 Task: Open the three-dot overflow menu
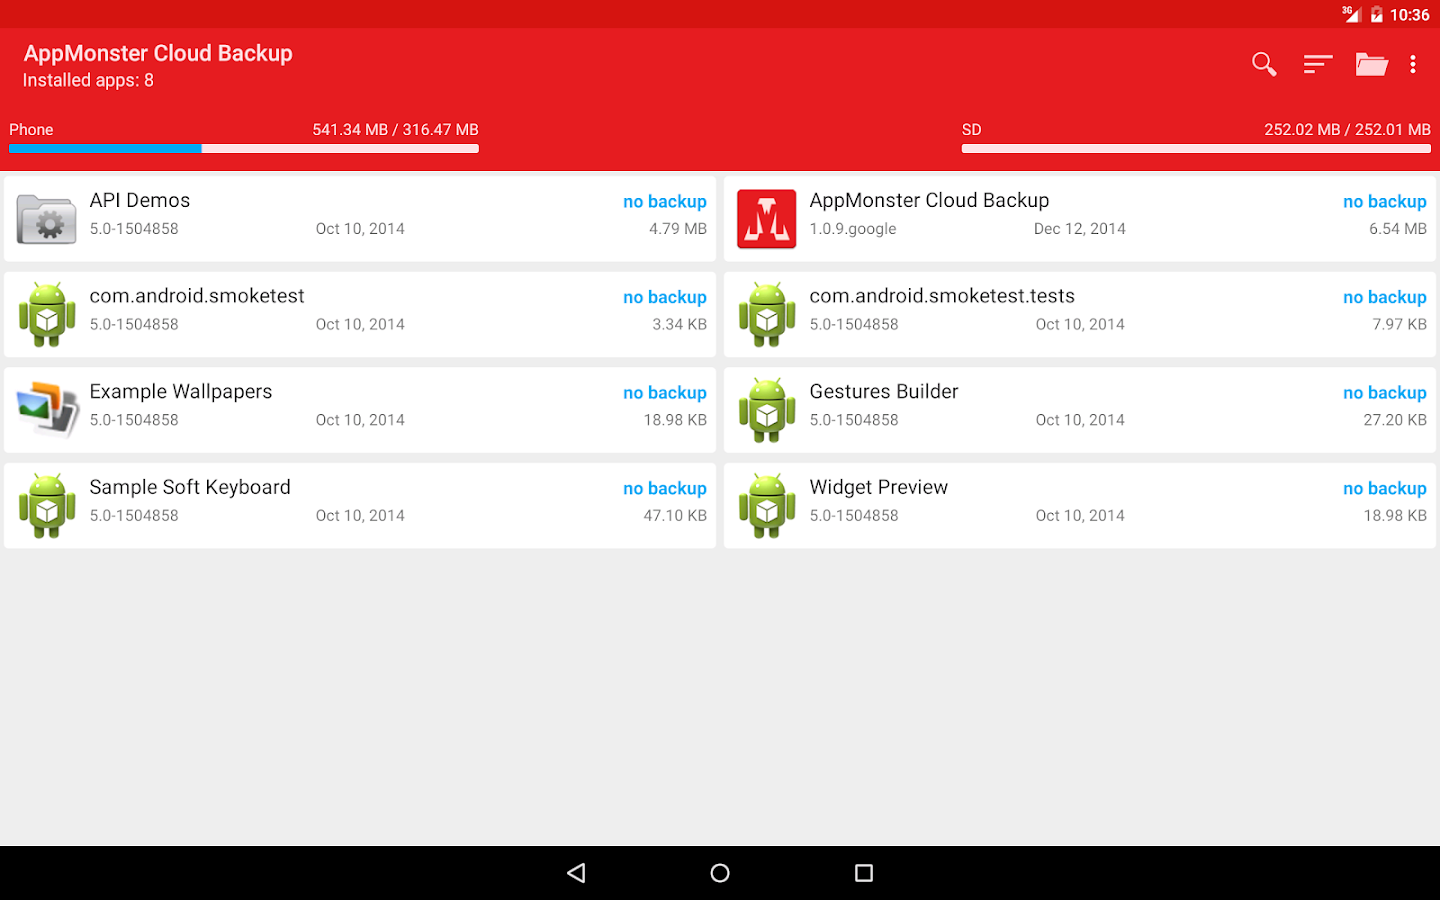coord(1413,65)
